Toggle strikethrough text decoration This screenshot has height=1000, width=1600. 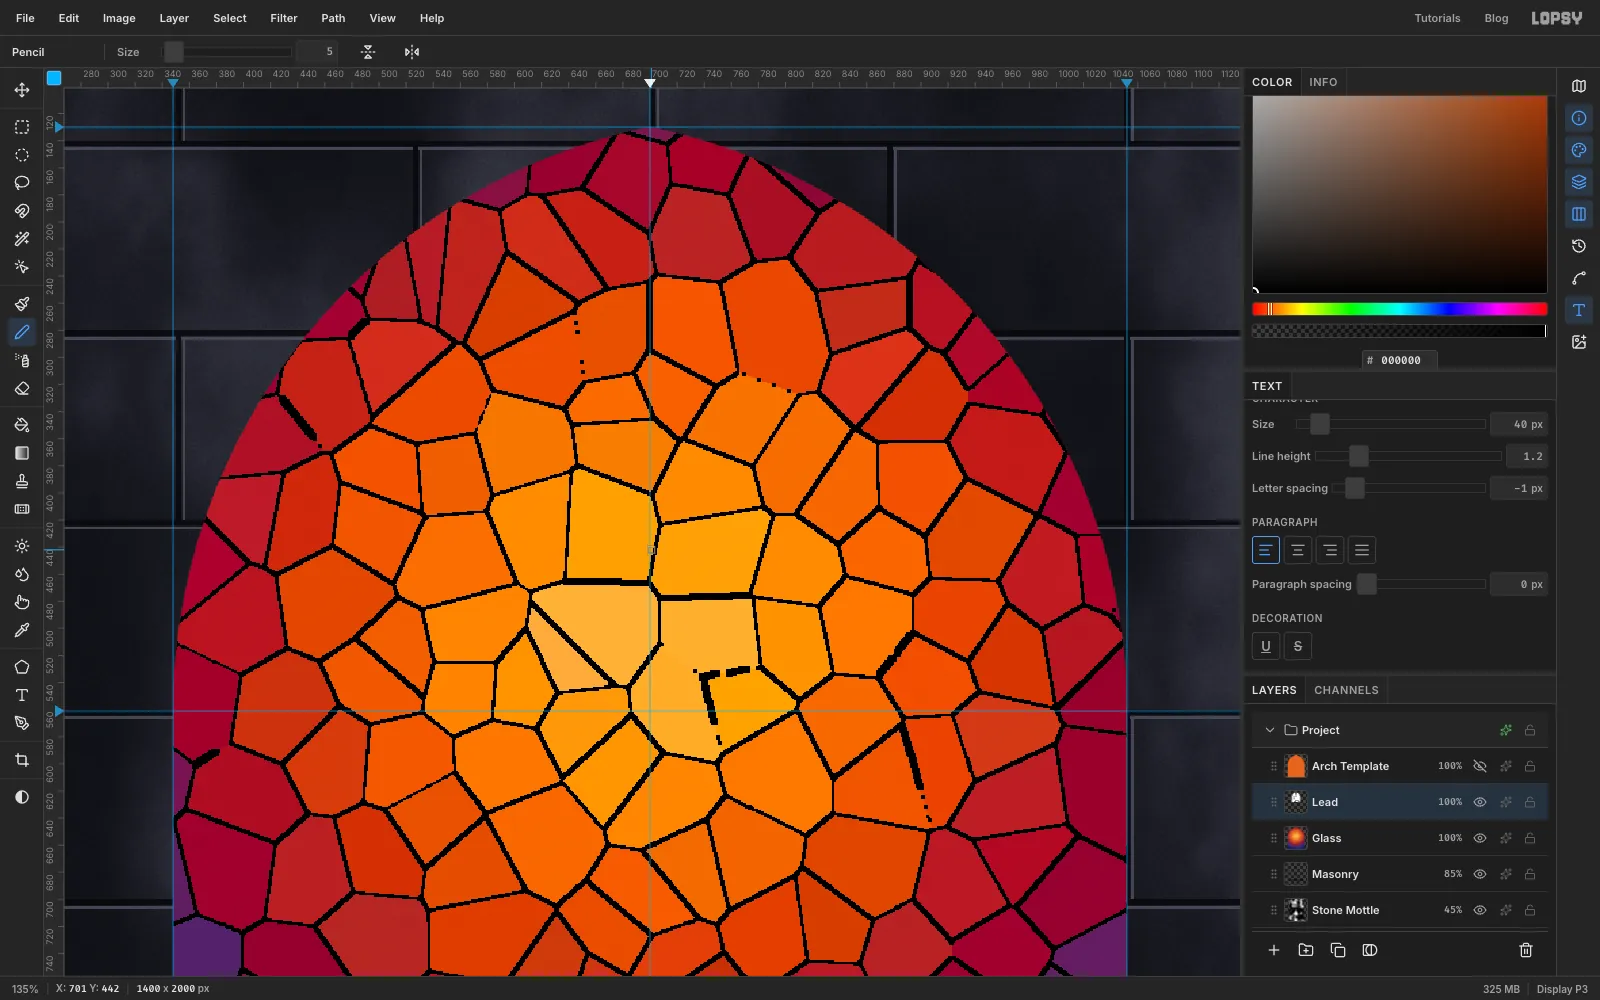[1298, 646]
